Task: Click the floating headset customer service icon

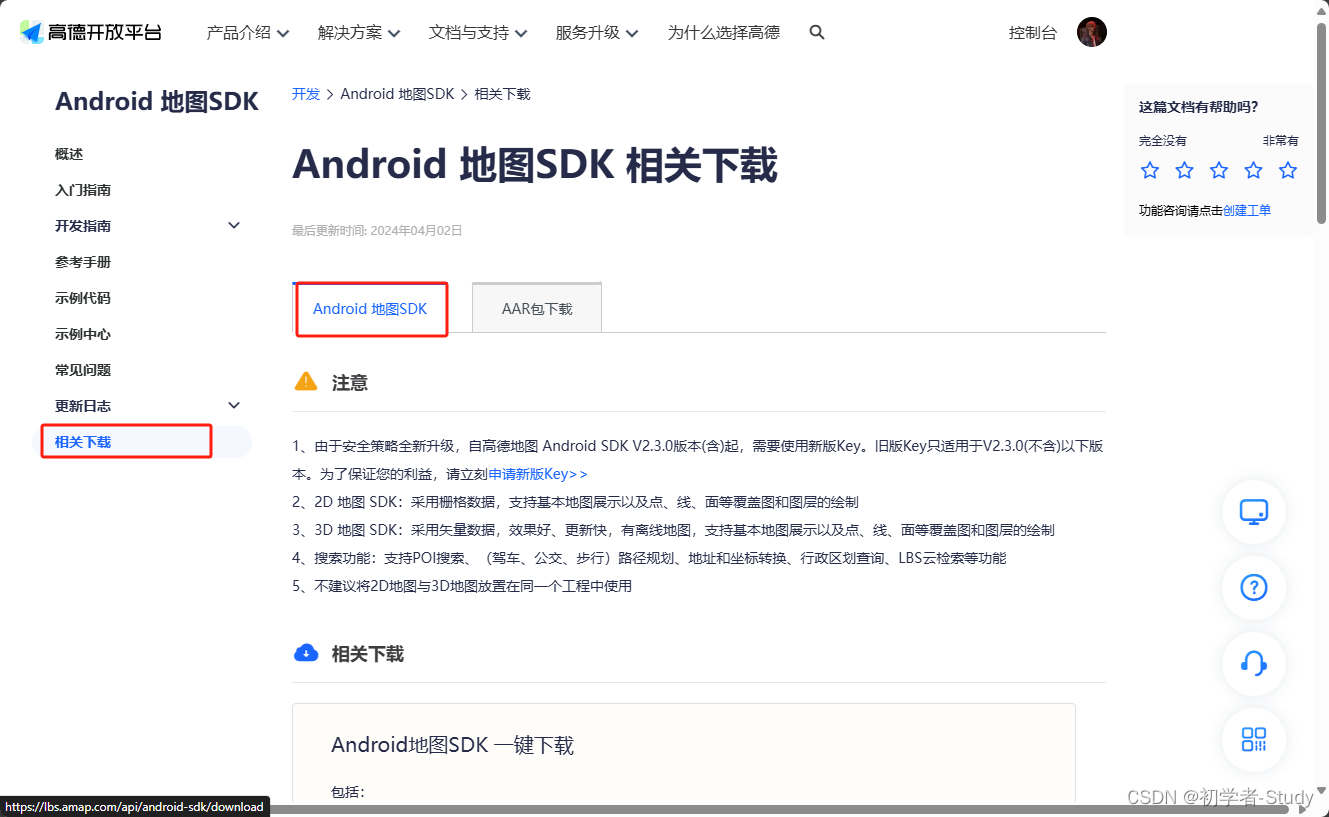Action: point(1254,663)
